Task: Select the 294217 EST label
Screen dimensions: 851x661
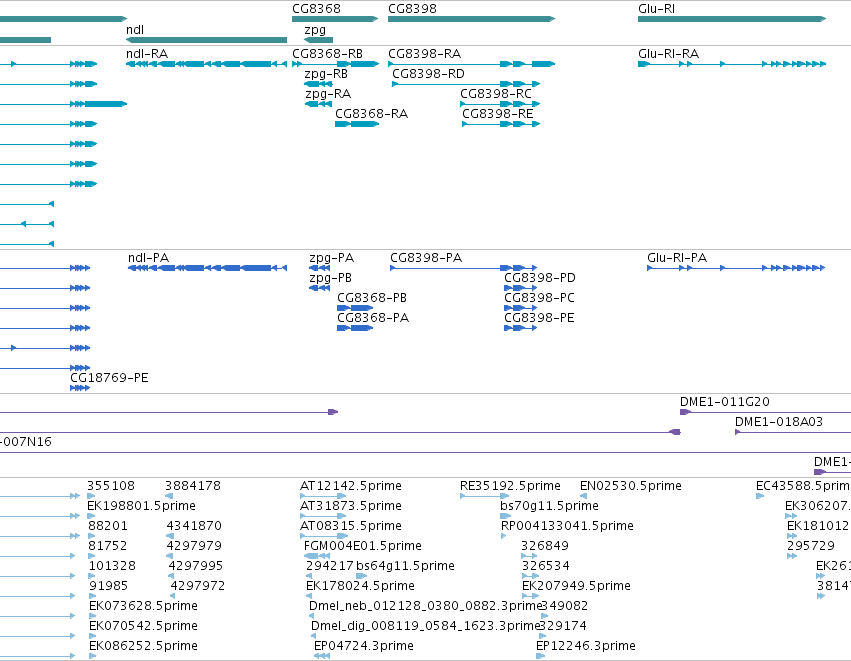Action: 329,566
